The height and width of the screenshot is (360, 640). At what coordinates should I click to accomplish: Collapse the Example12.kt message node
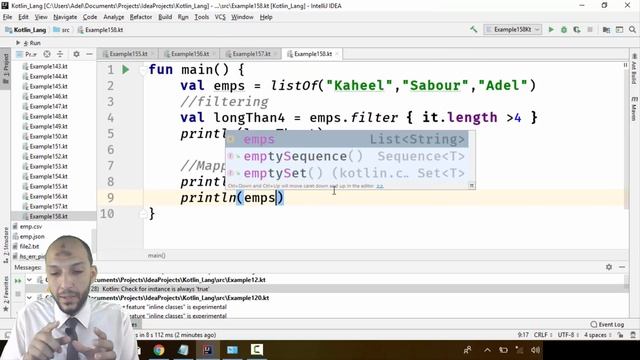29,280
